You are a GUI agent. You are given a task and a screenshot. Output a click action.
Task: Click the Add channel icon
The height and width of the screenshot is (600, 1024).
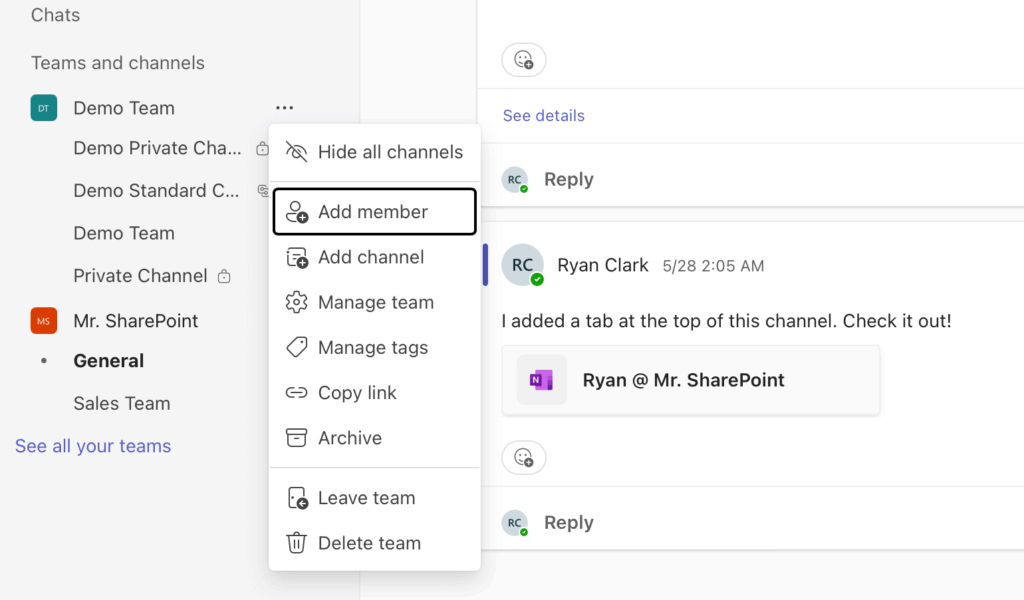pos(296,257)
